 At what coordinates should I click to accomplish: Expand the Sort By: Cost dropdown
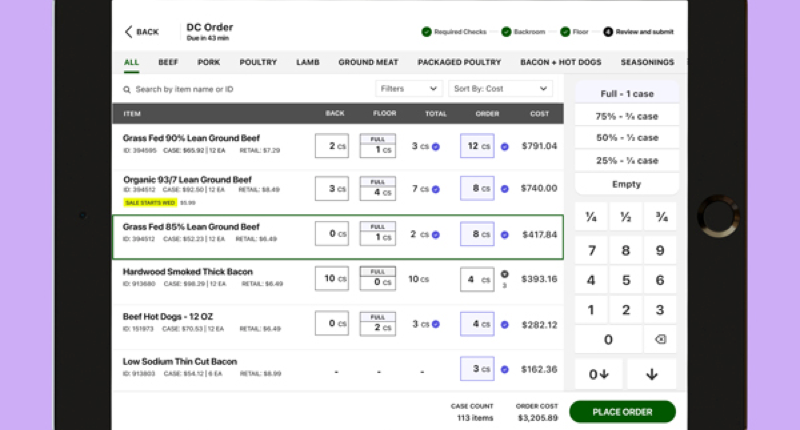(500, 89)
